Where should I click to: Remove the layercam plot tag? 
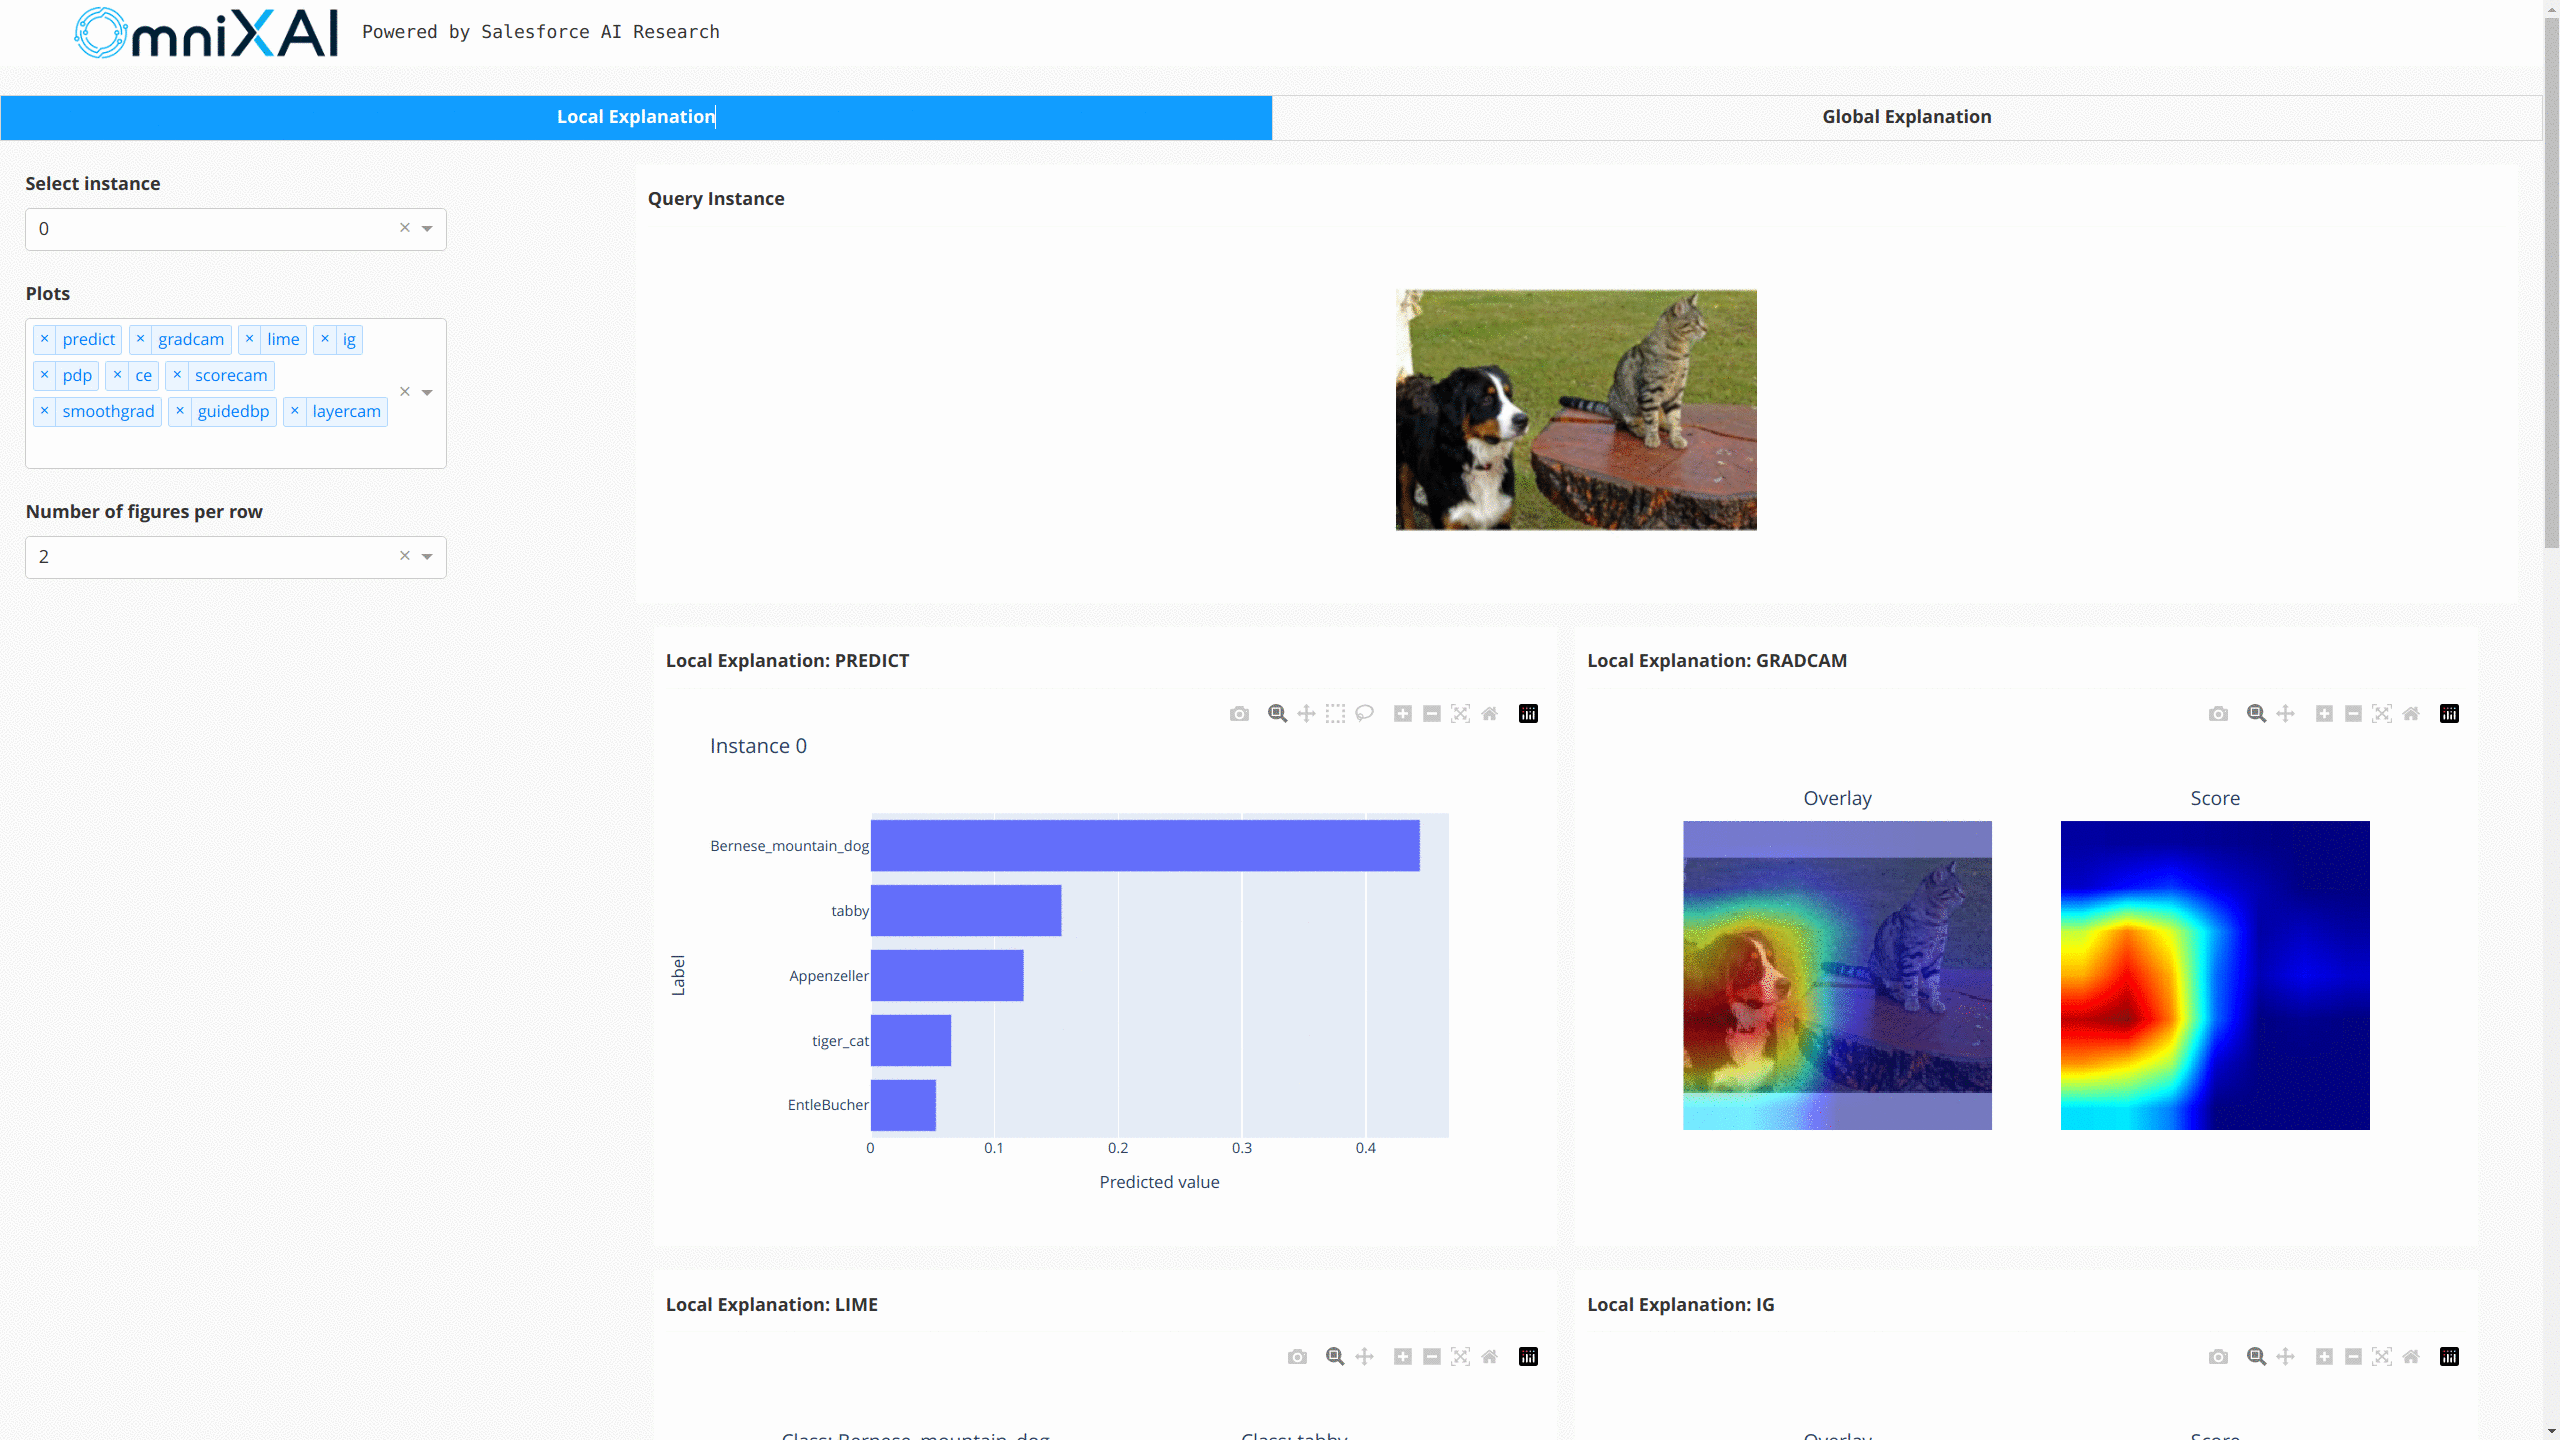point(295,411)
